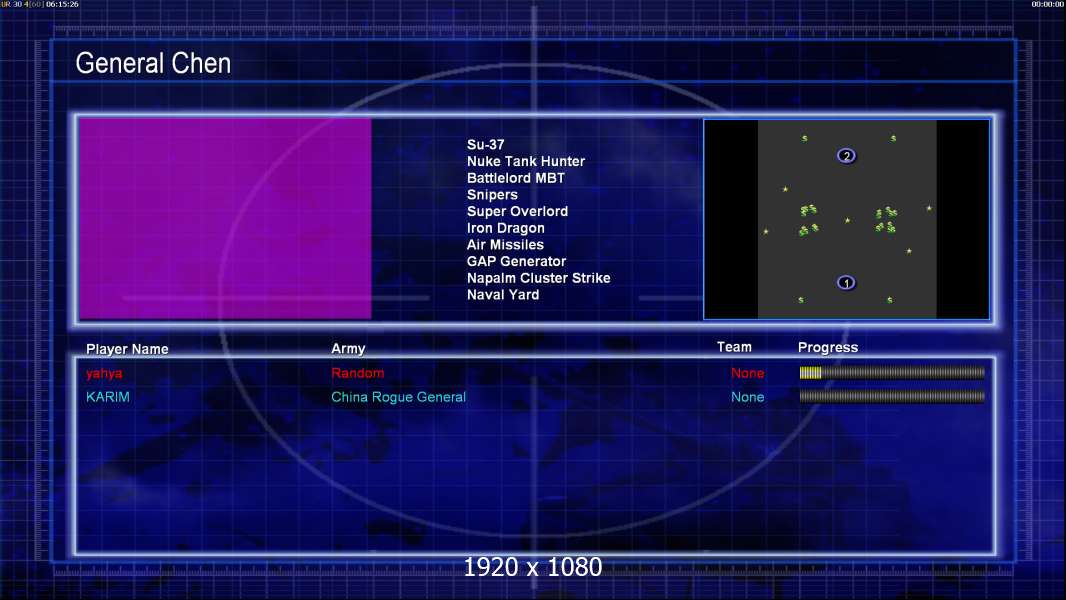
Task: Click the "Team" column header
Action: click(x=734, y=347)
